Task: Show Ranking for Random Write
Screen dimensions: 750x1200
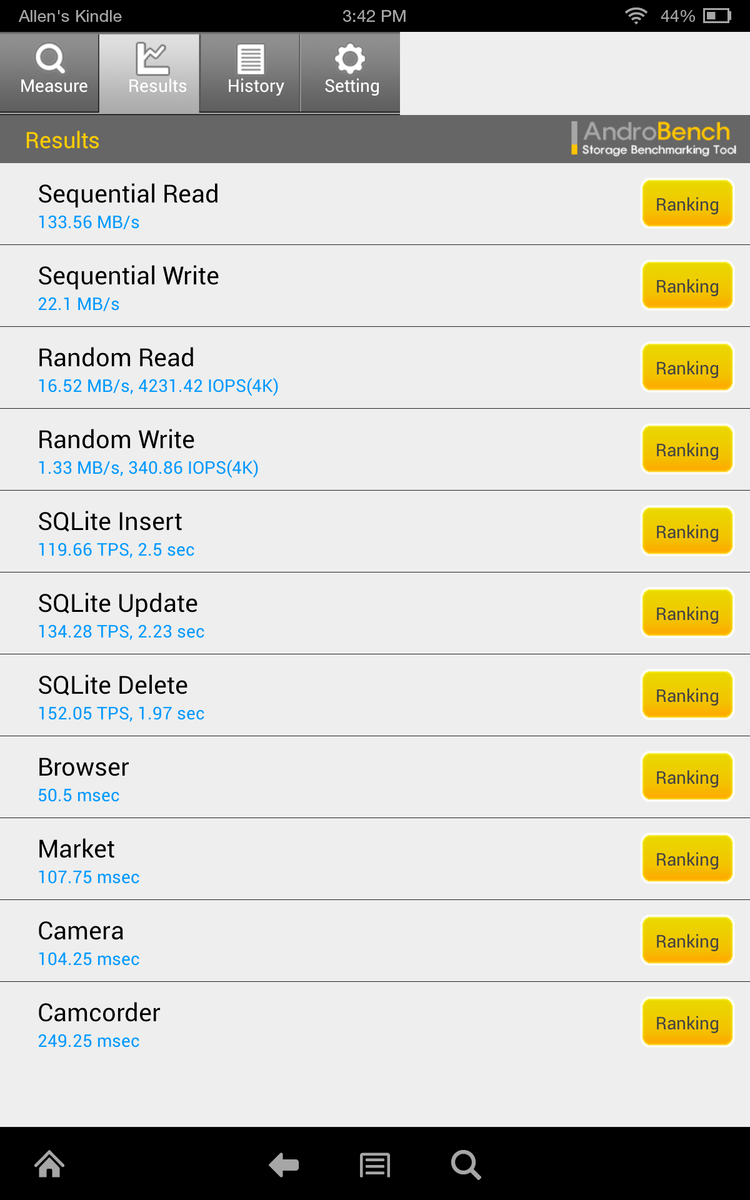Action: pyautogui.click(x=687, y=450)
